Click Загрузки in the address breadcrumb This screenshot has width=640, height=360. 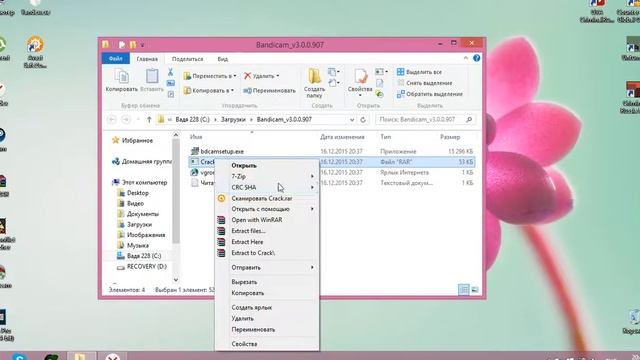233,120
